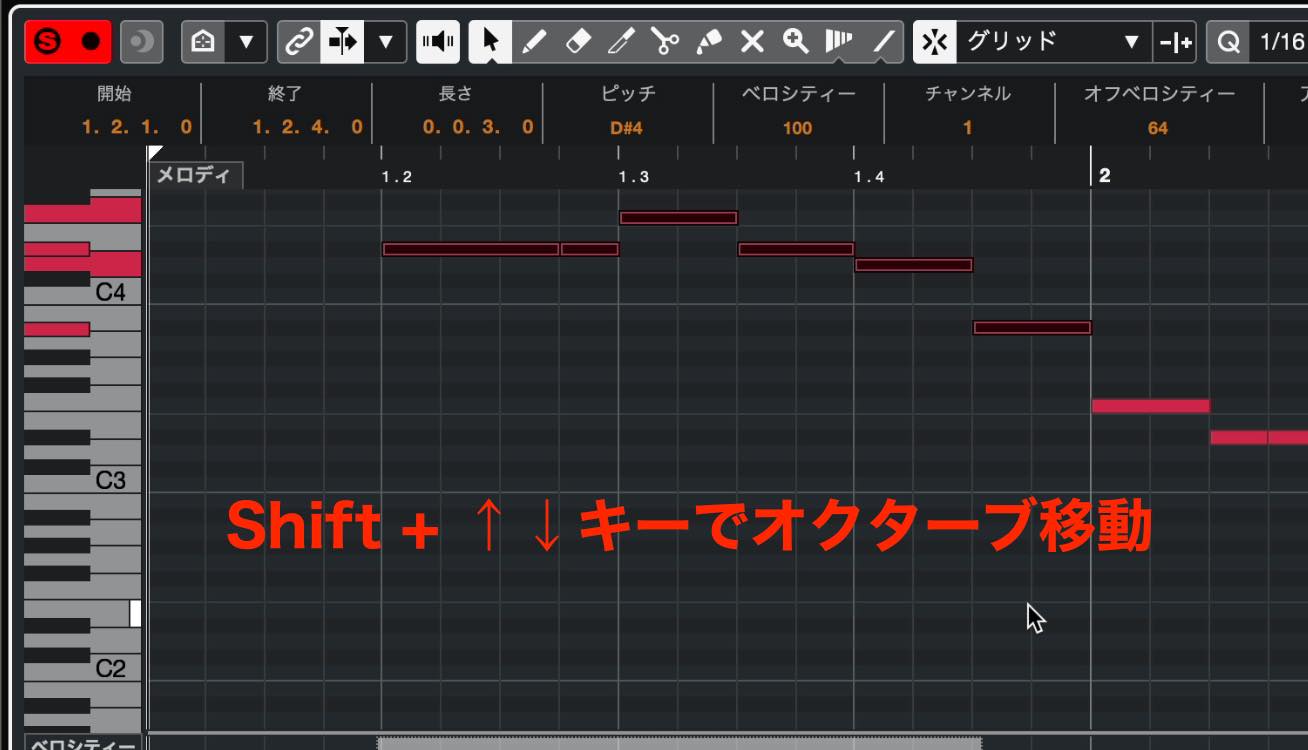Viewport: 1308px width, 750px height.
Task: Select the Split scissors tool
Action: (665, 42)
